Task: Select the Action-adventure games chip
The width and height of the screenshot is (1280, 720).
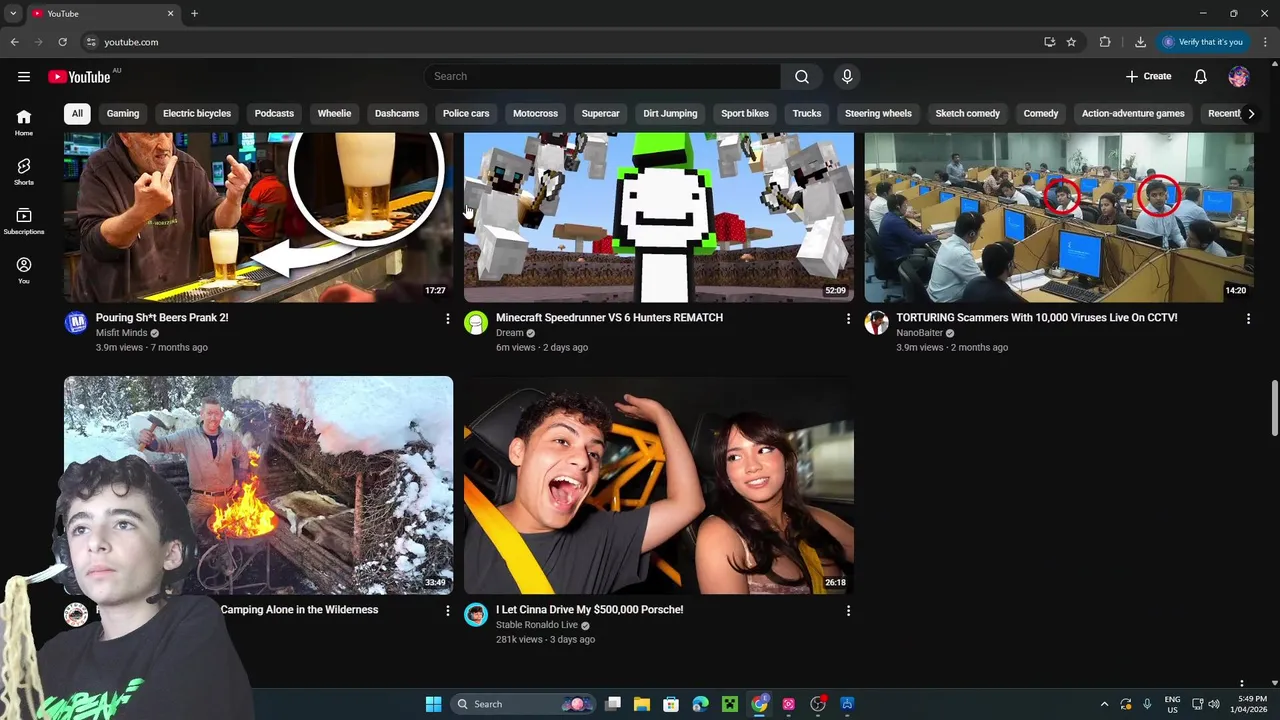Action: click(1133, 113)
